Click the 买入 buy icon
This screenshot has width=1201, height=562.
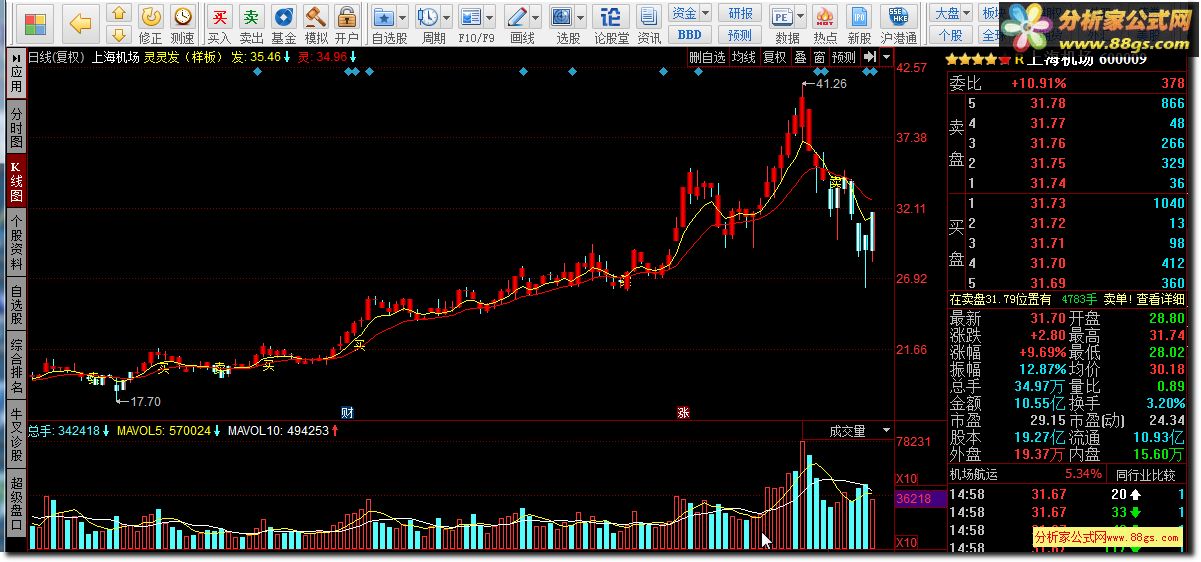219,17
